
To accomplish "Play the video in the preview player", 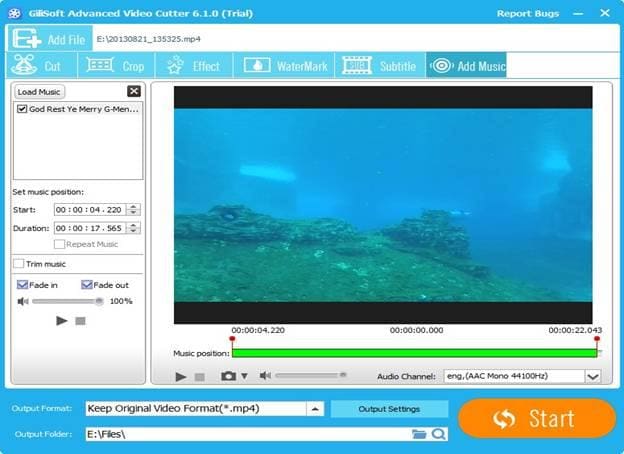I will coord(181,376).
